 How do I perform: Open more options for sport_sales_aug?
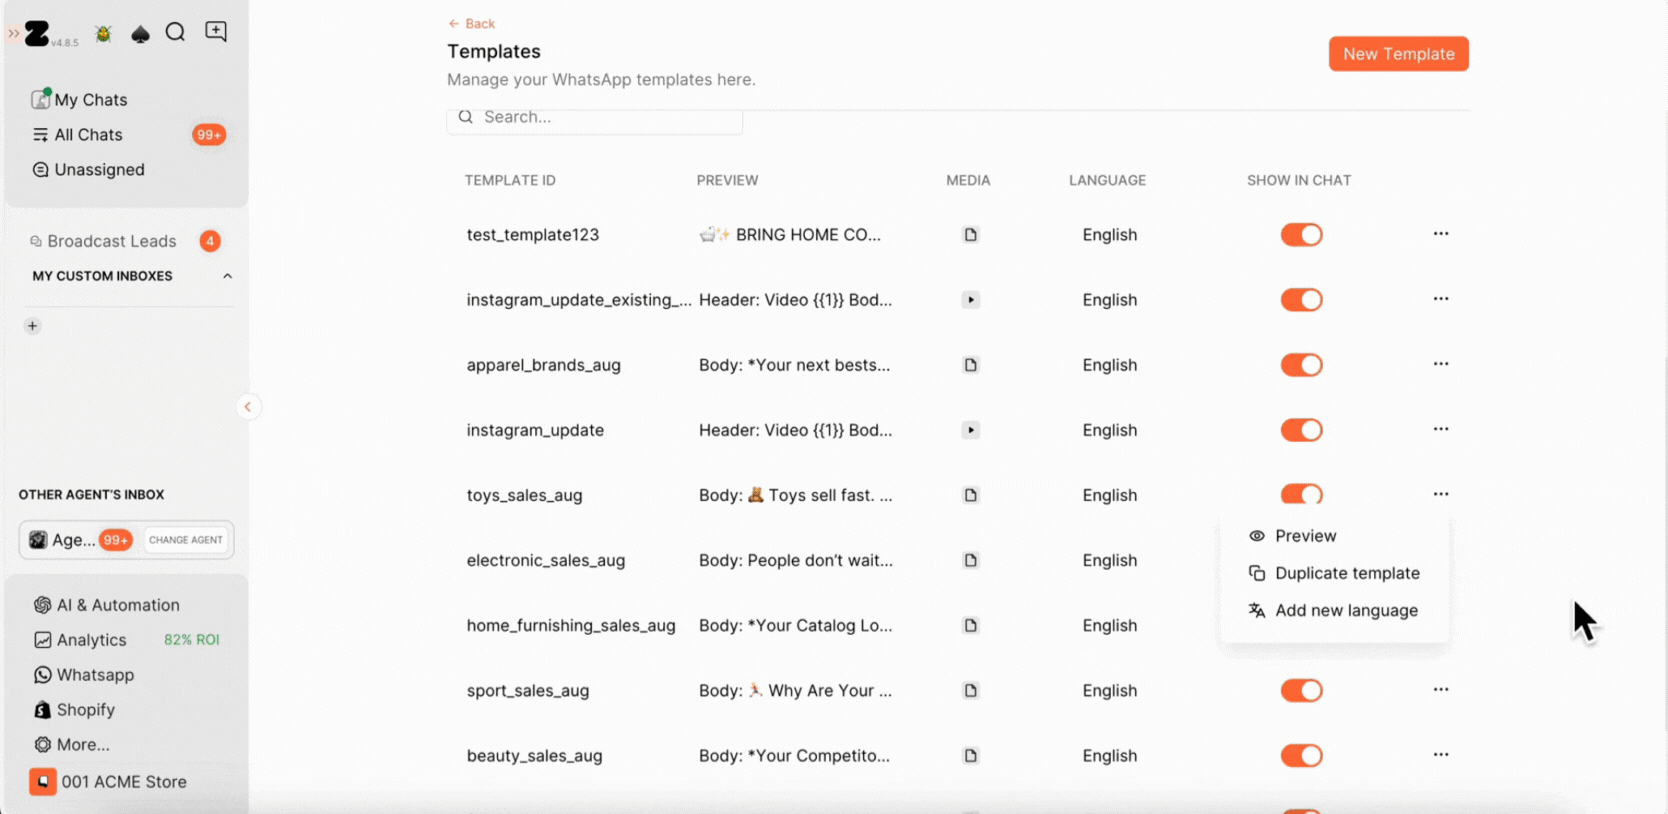tap(1440, 689)
